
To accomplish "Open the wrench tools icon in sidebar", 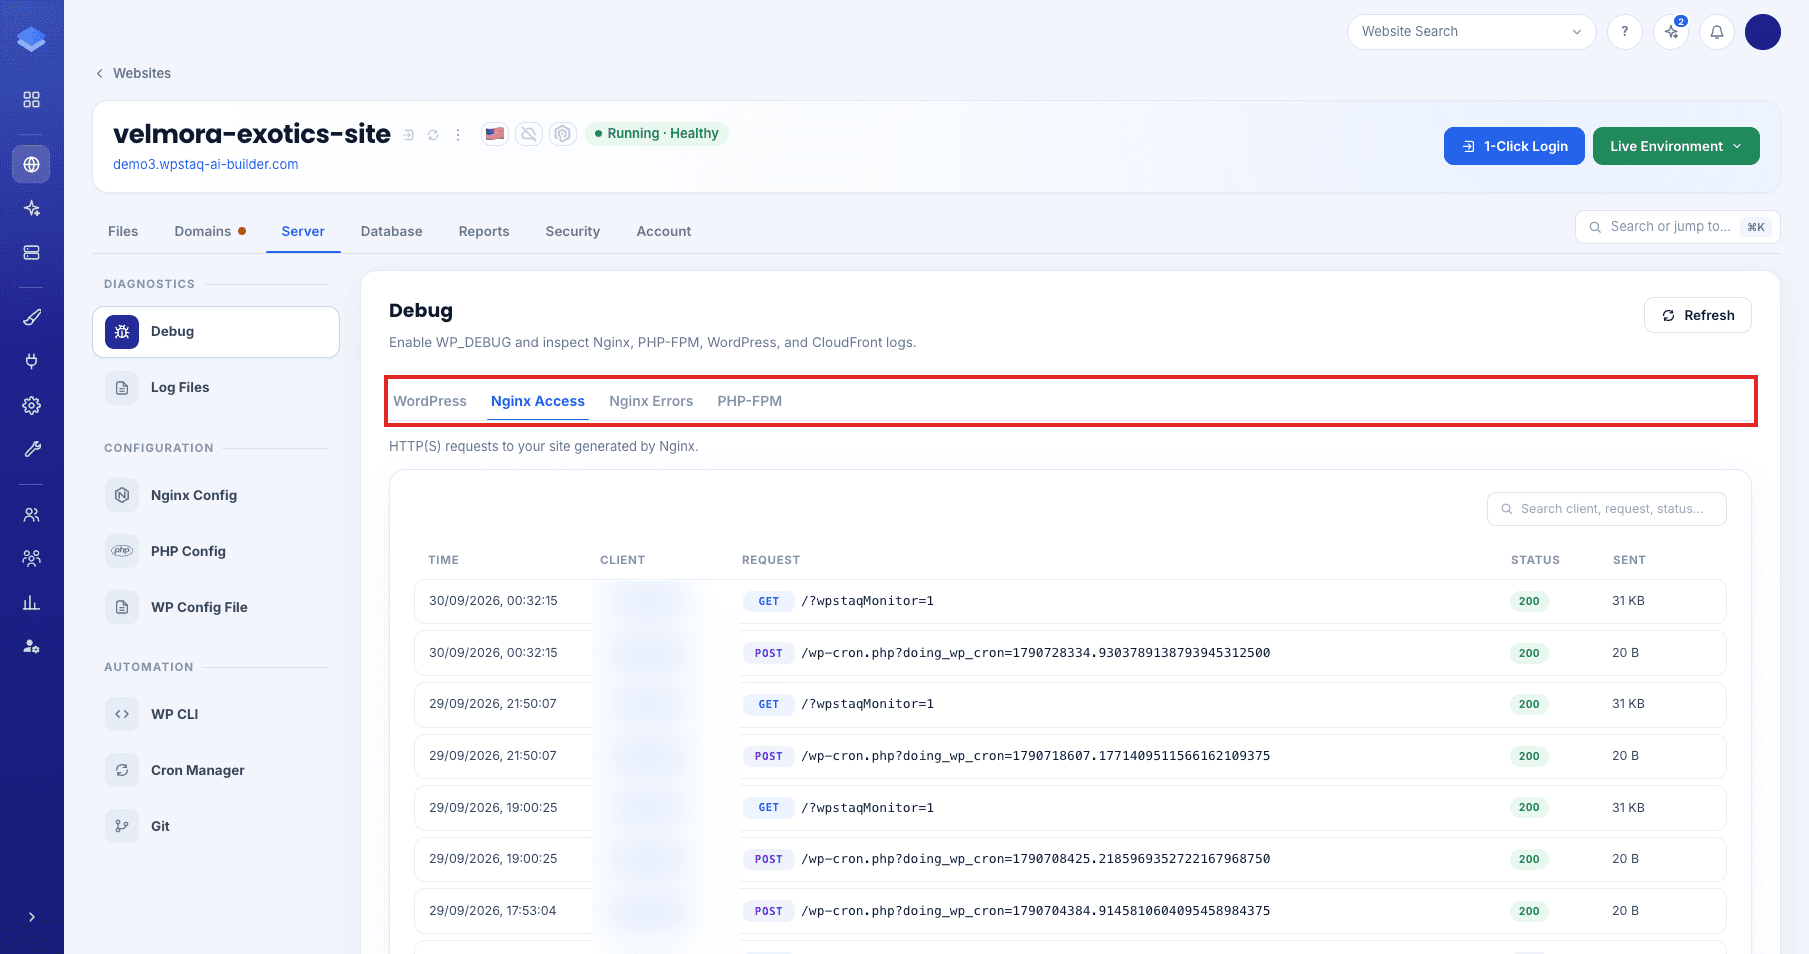I will pyautogui.click(x=32, y=449).
